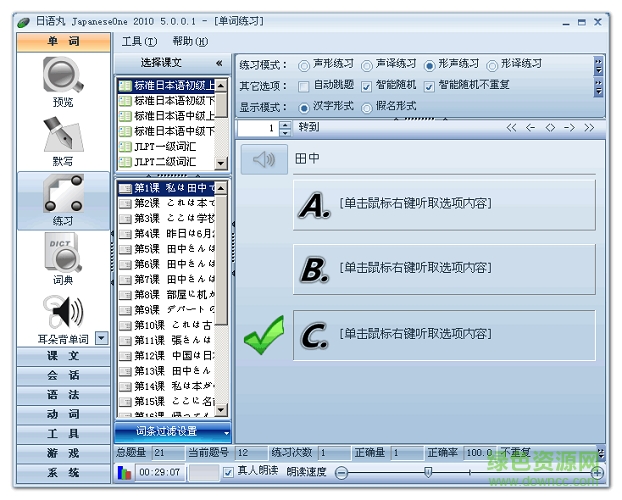
Task: Go to previous question with <- arrow
Action: pyautogui.click(x=530, y=128)
